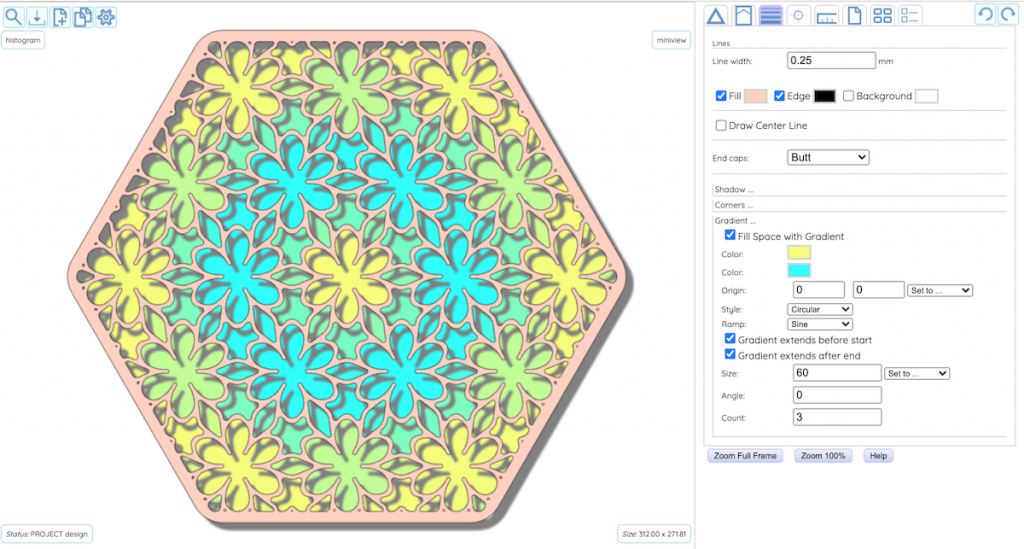Click the download arrow icon
The width and height of the screenshot is (1024, 549).
[x=37, y=17]
